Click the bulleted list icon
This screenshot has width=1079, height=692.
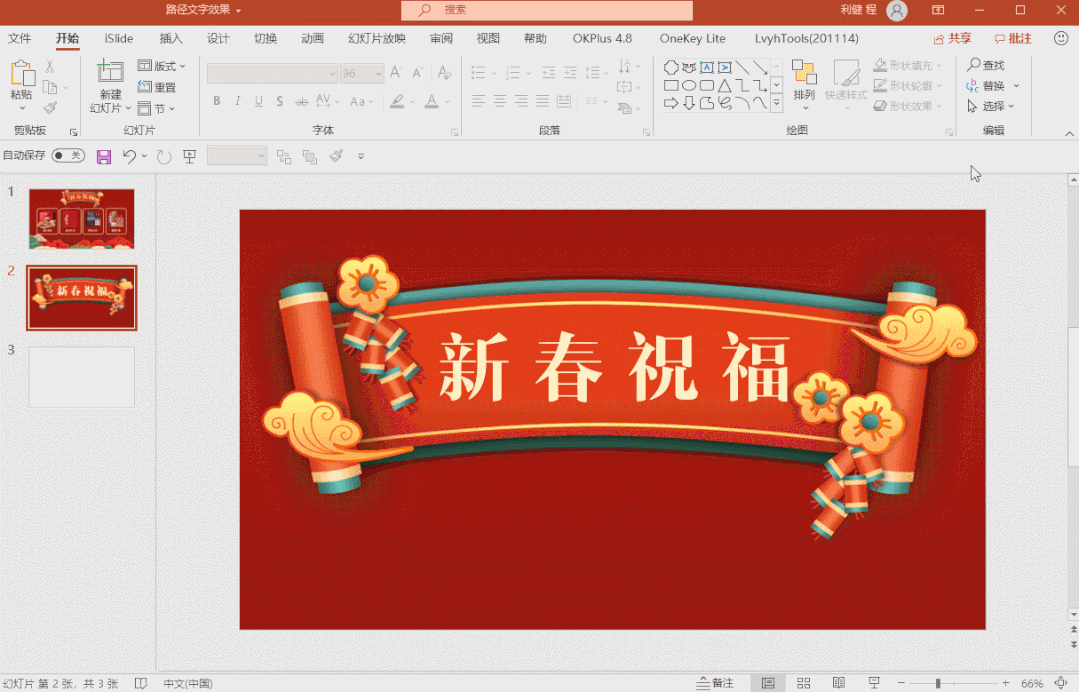(x=478, y=72)
